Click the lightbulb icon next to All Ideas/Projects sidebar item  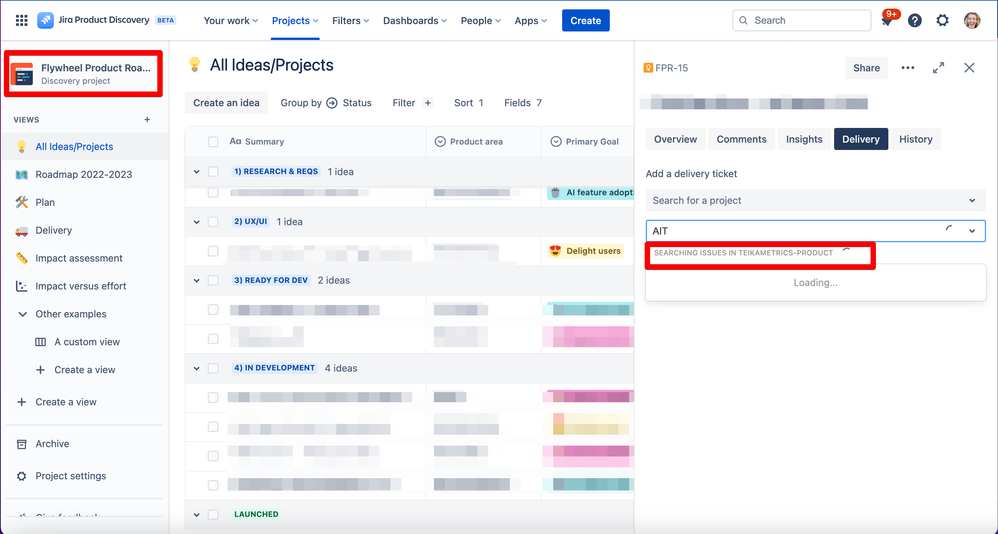(22, 146)
